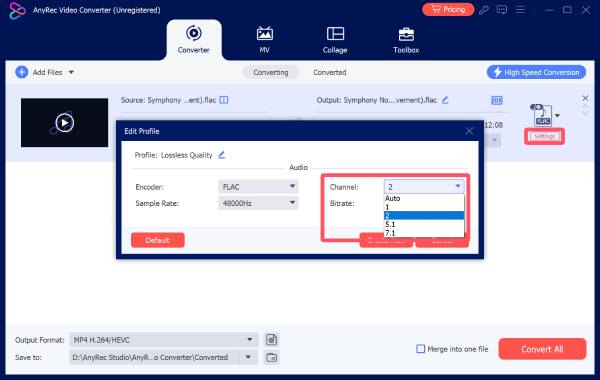Image resolution: width=600 pixels, height=380 pixels.
Task: Open the hamburger menu icon
Action: point(520,10)
